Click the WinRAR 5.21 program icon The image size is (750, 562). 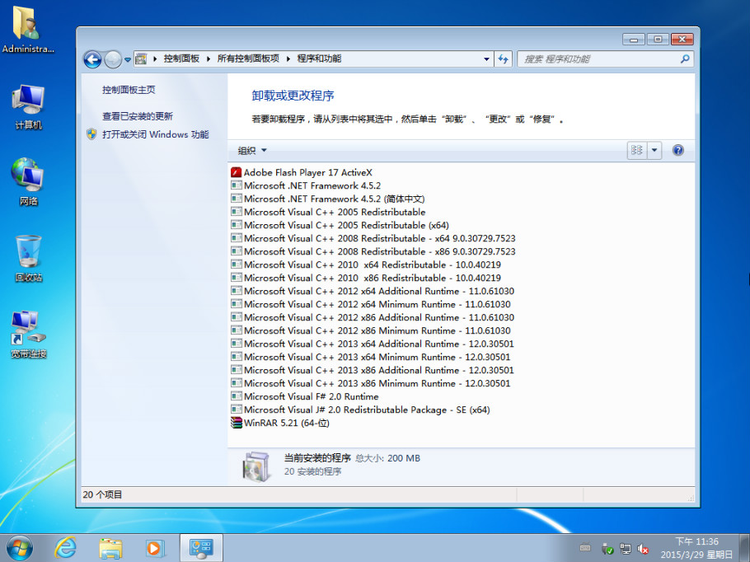(x=236, y=422)
